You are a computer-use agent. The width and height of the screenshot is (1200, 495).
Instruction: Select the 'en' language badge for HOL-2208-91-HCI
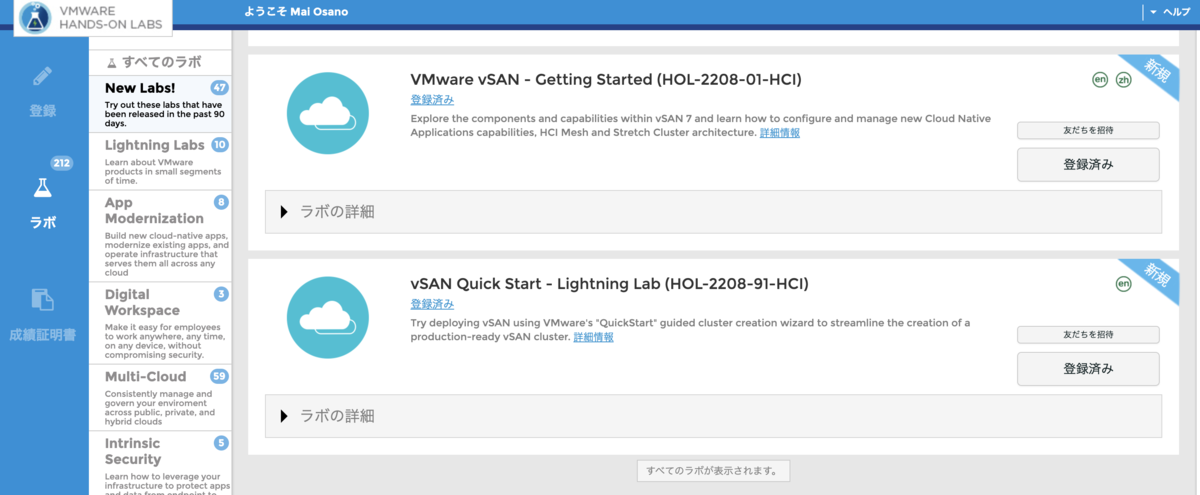(x=1123, y=284)
